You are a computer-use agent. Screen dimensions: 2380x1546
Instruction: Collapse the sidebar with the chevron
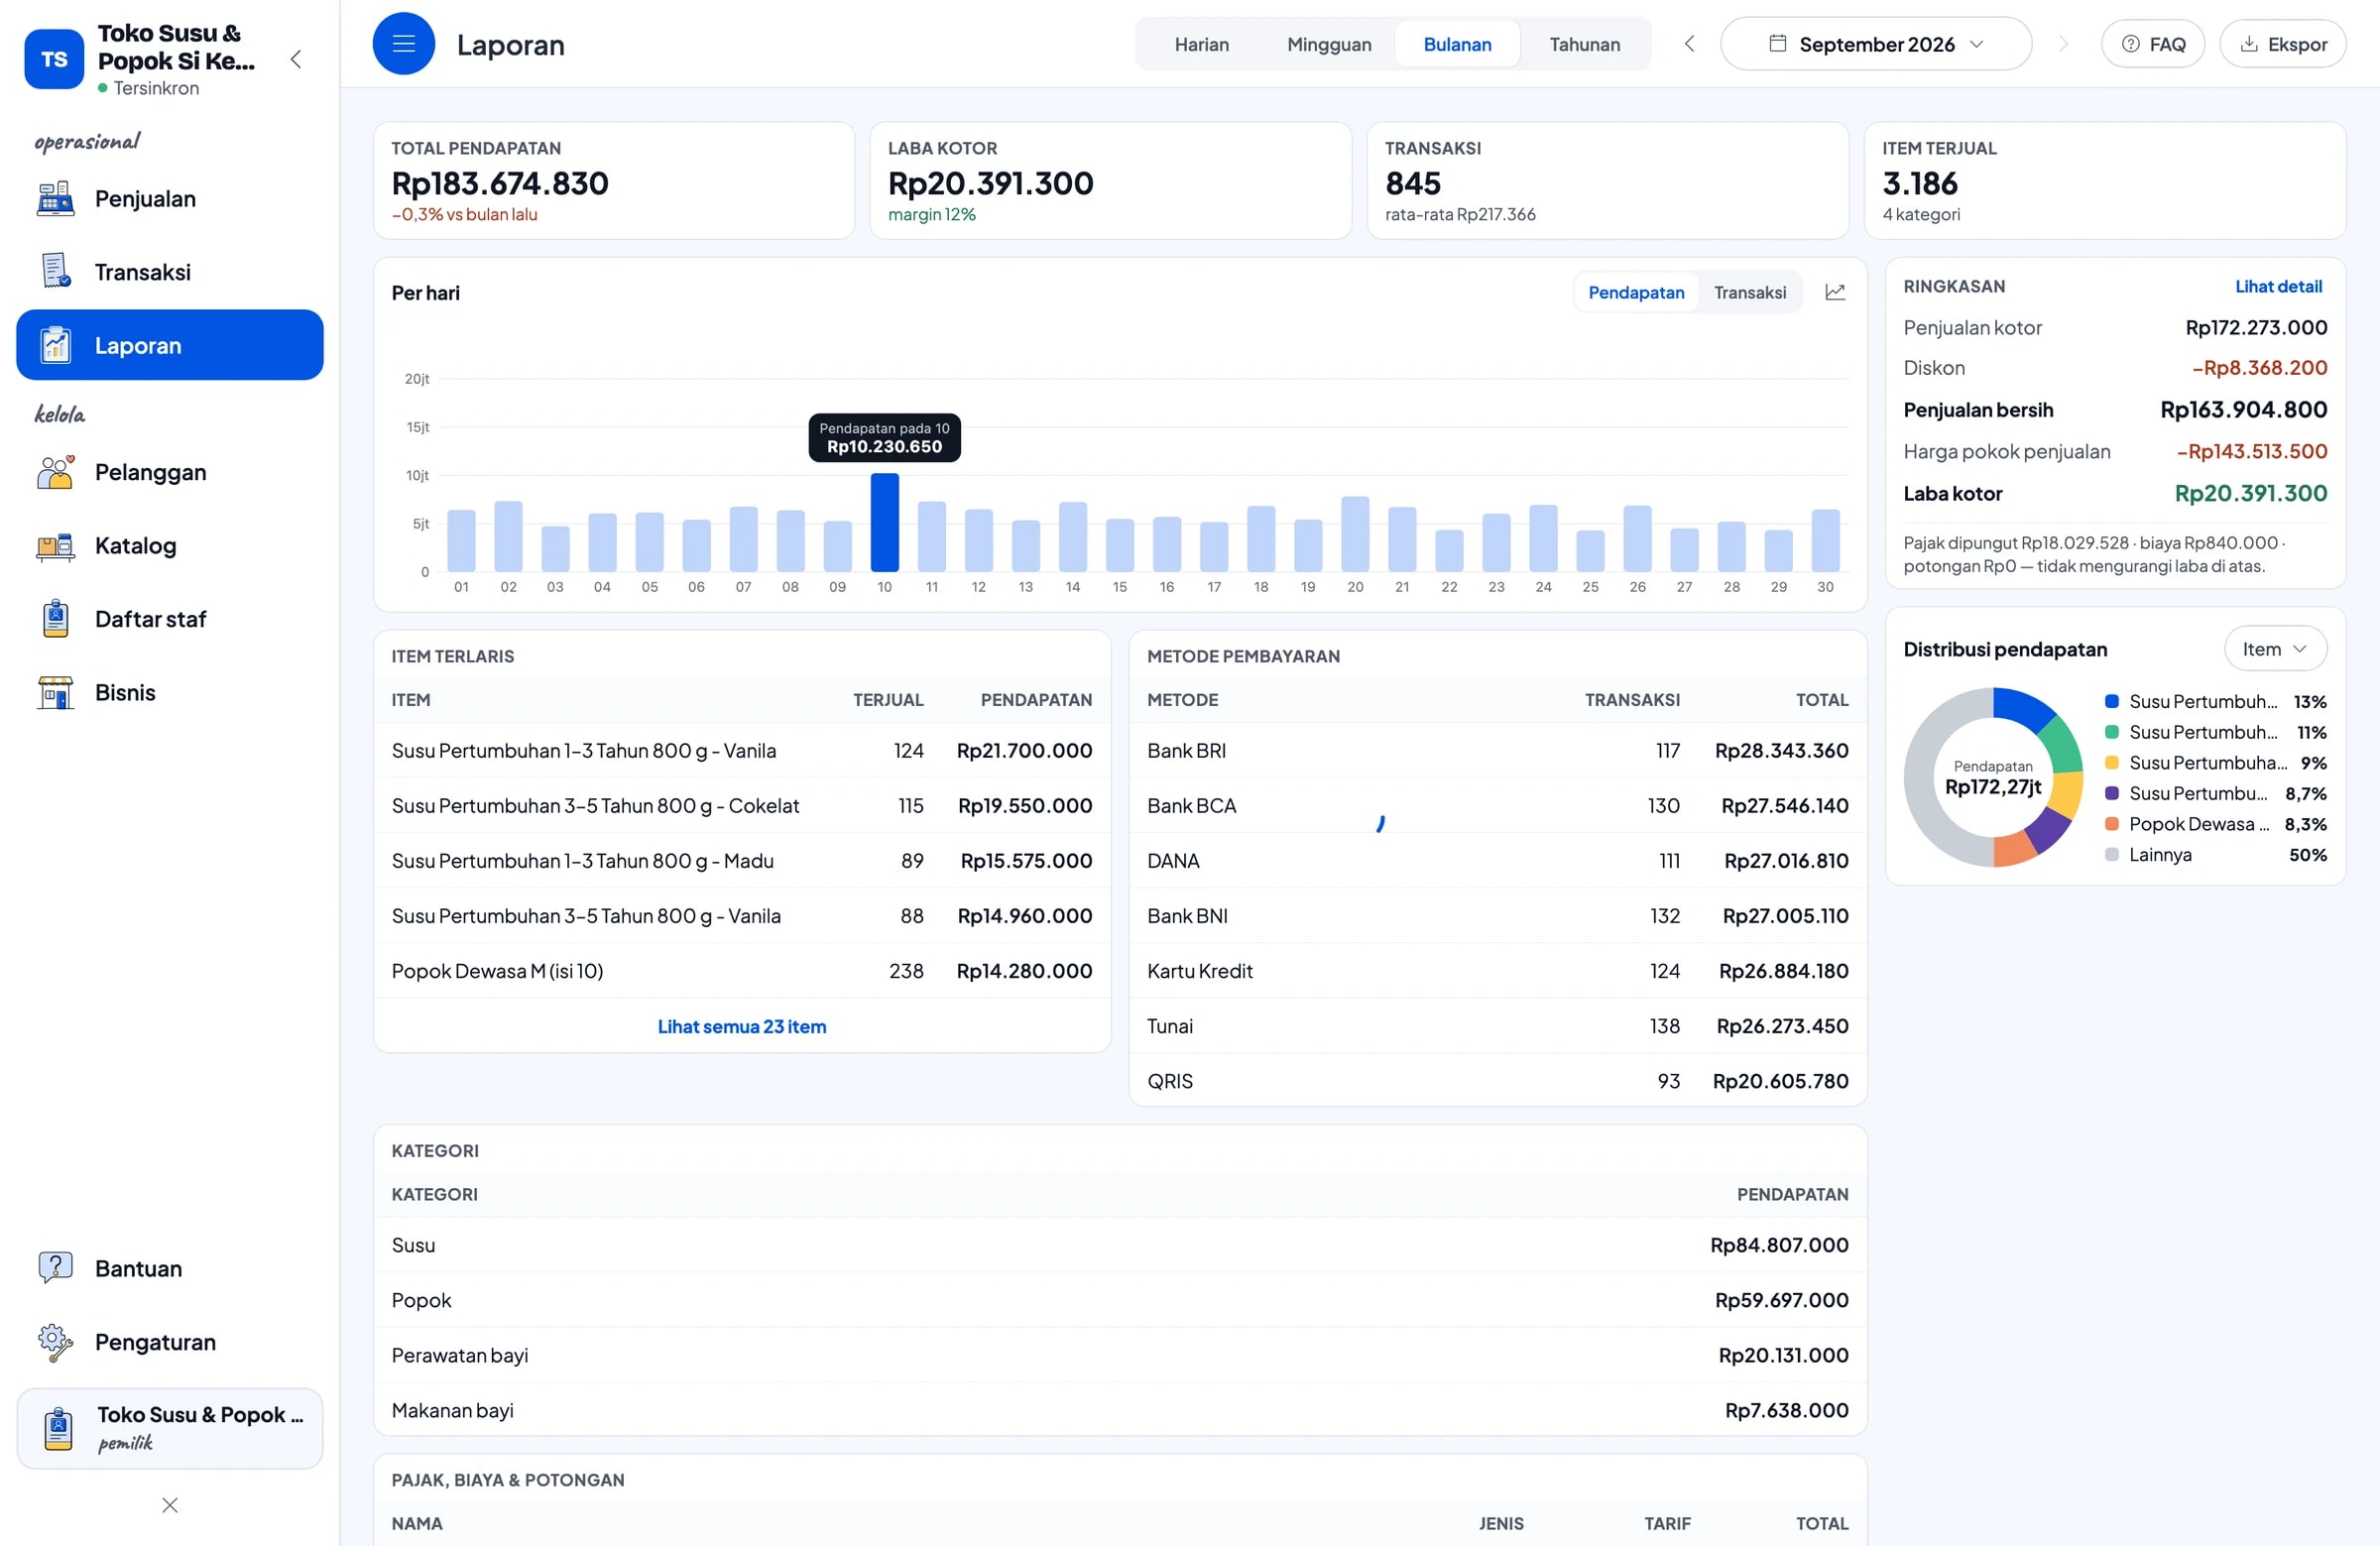pyautogui.click(x=296, y=59)
